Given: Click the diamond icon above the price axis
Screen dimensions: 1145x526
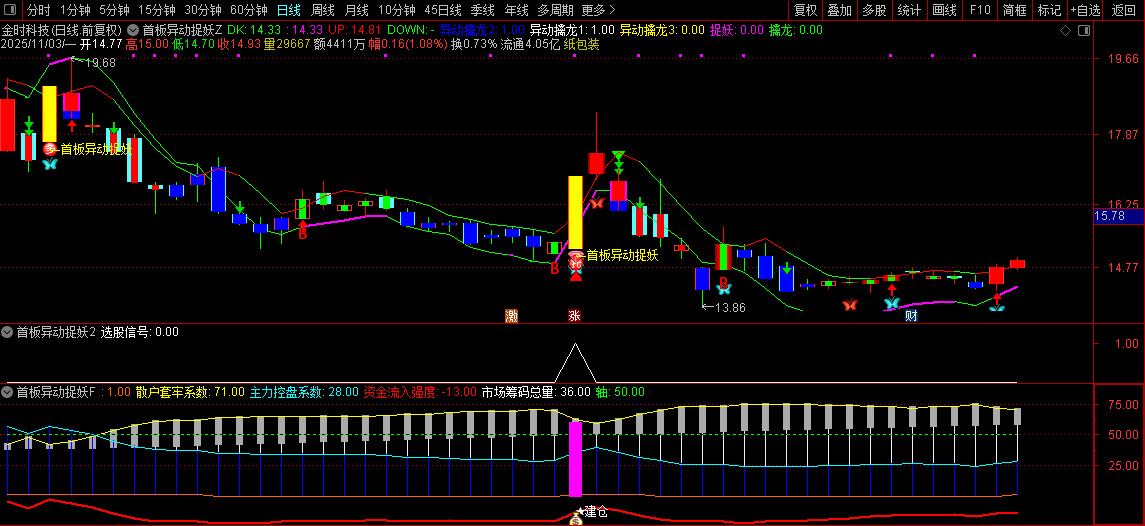Looking at the screenshot, I should click(1065, 30).
